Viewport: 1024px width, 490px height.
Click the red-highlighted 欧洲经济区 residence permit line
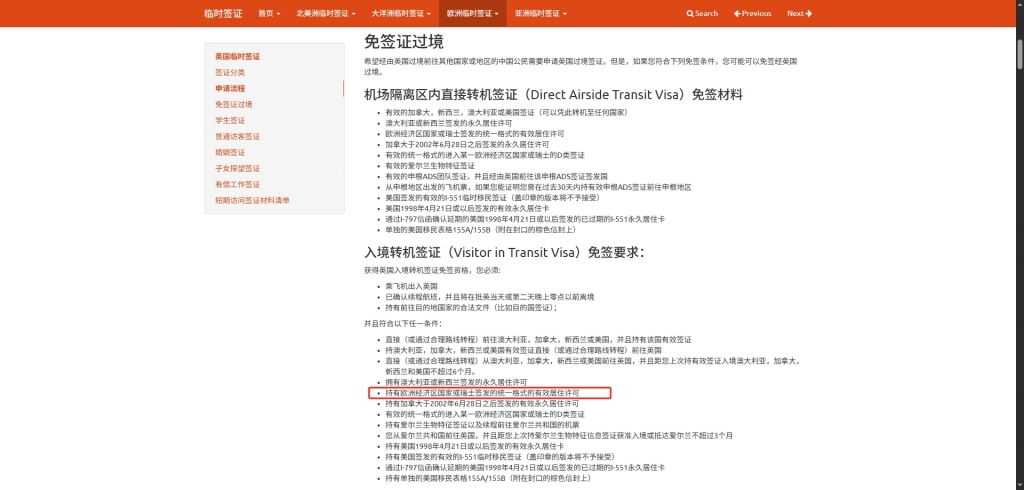tap(483, 394)
